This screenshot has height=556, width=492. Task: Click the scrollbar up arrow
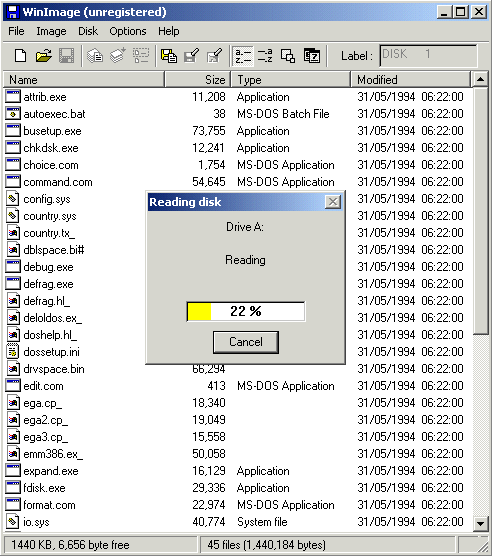tap(481, 79)
